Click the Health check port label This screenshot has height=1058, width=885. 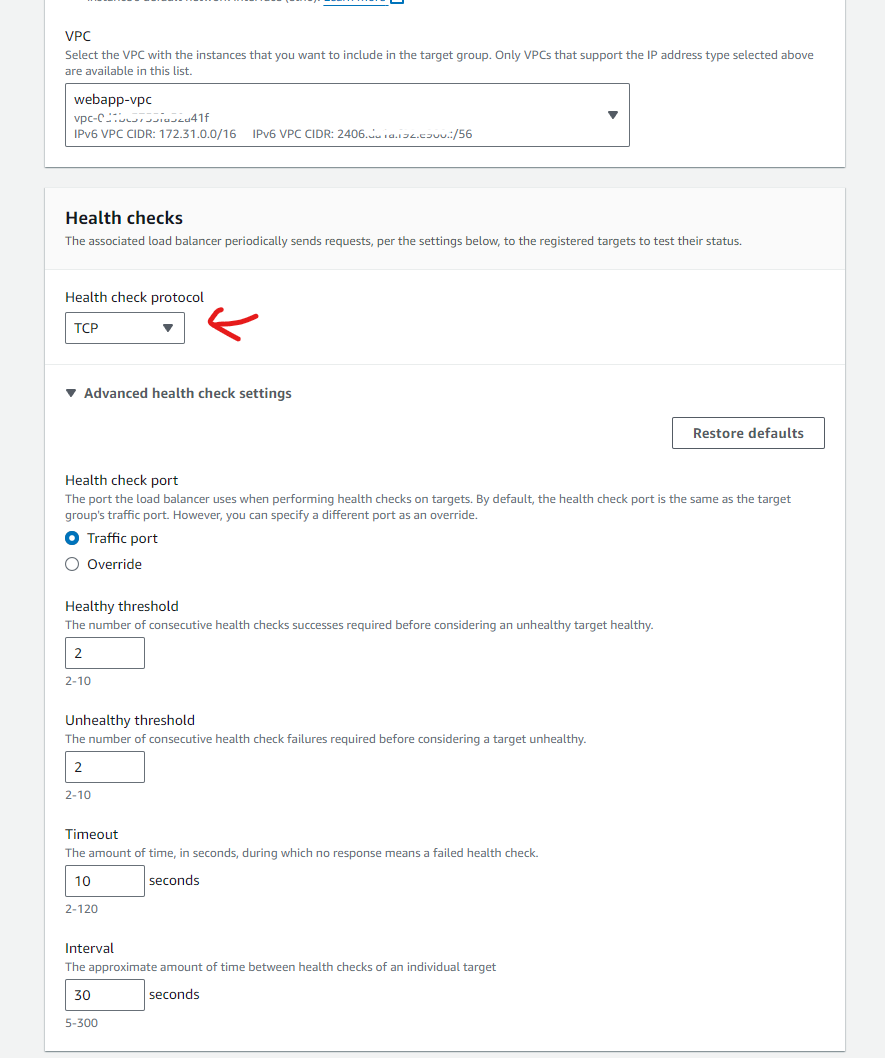121,480
